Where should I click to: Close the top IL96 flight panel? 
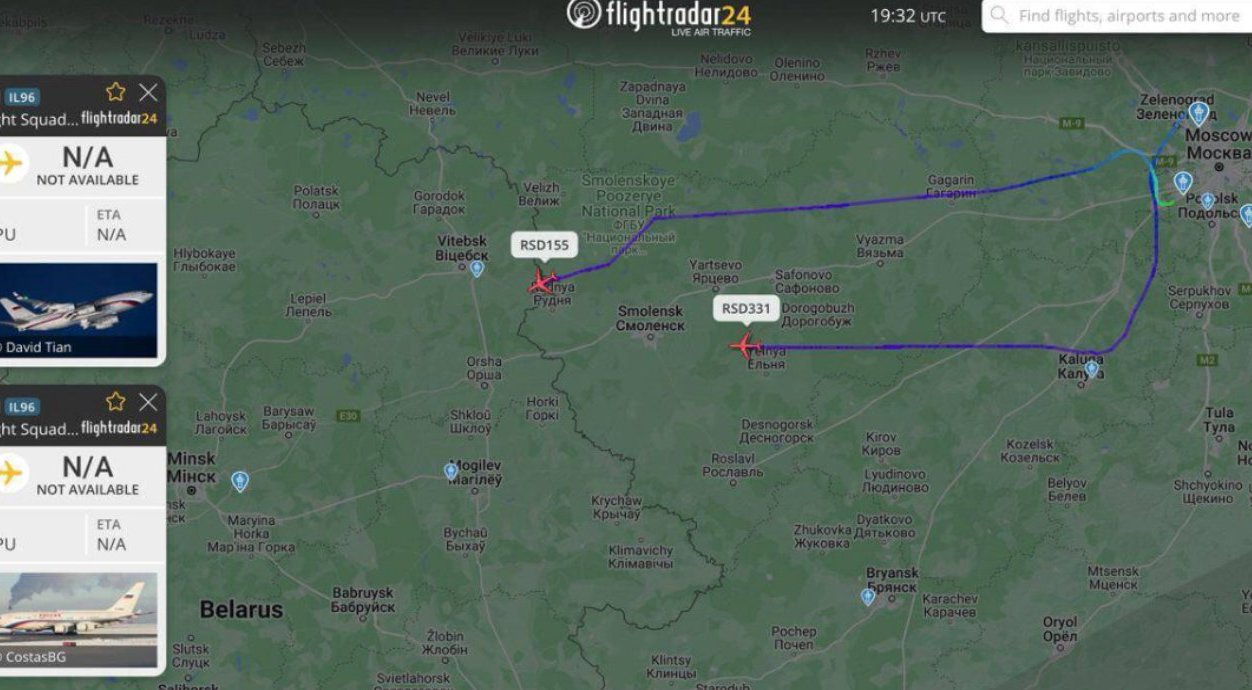[148, 92]
